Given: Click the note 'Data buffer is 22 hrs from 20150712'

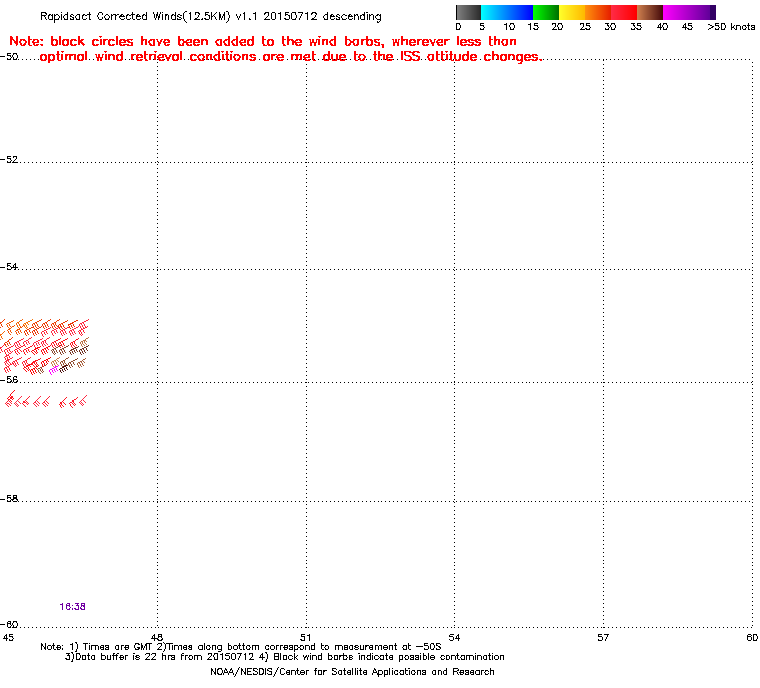Looking at the screenshot, I should 165,657.
